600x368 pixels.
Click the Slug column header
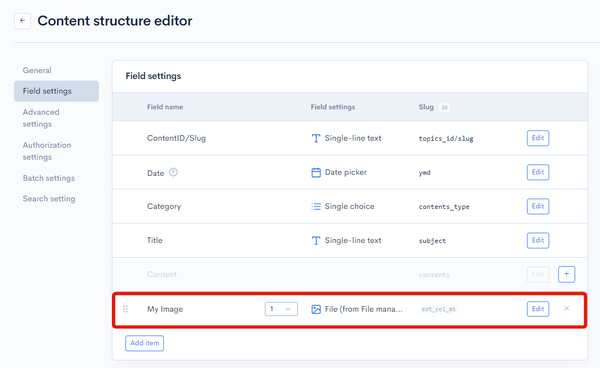(x=426, y=107)
